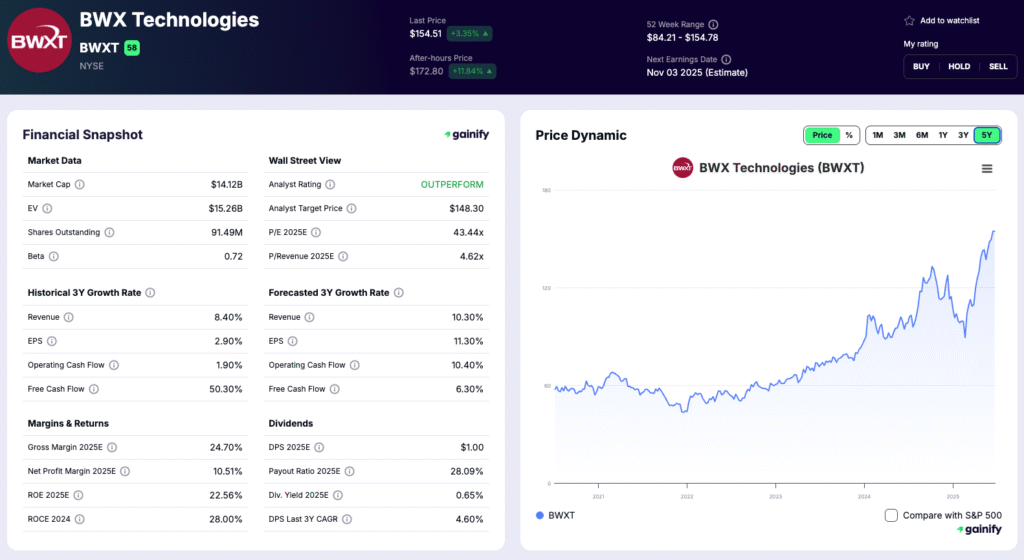
Task: Click info icon beside historical EPS
Action: [52, 341]
